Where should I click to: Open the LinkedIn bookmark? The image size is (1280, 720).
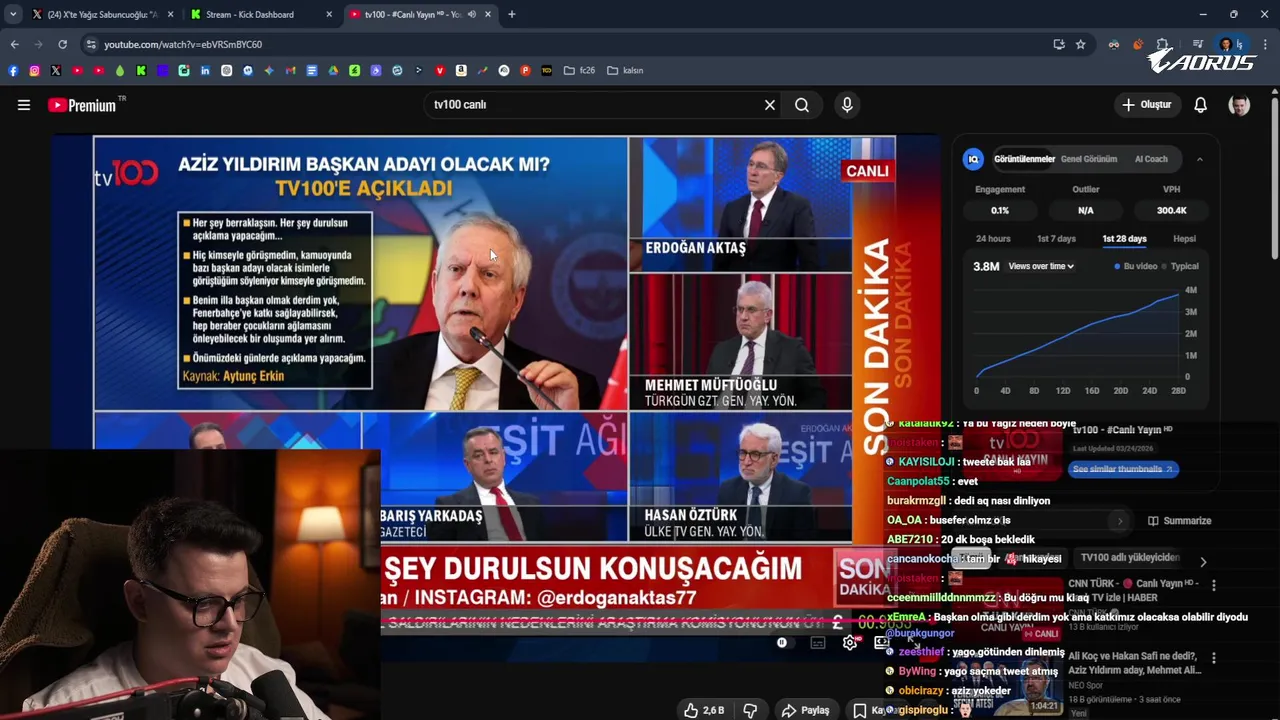(205, 70)
